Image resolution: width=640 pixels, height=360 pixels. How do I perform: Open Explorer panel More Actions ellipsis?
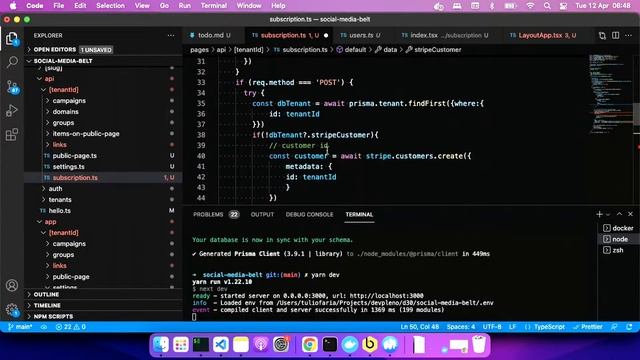pos(171,36)
